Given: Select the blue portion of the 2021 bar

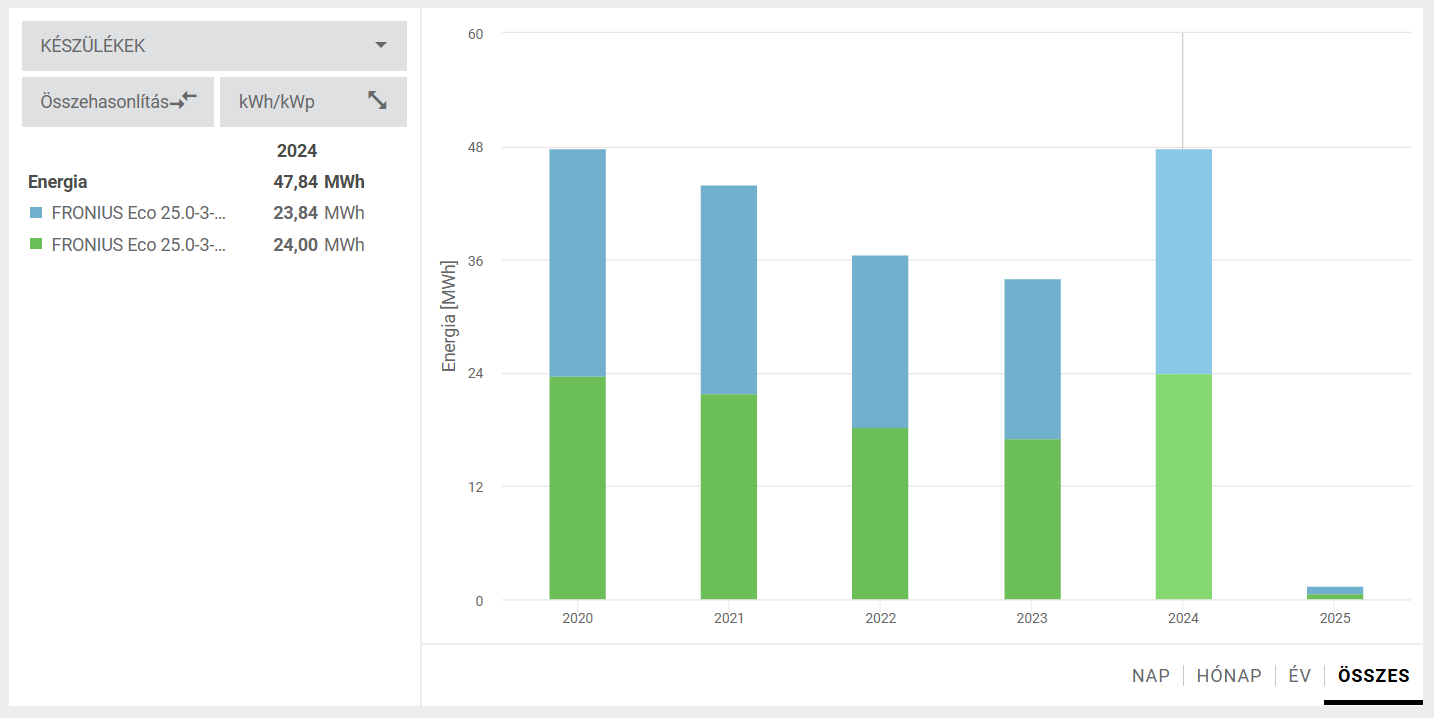Looking at the screenshot, I should coord(729,290).
